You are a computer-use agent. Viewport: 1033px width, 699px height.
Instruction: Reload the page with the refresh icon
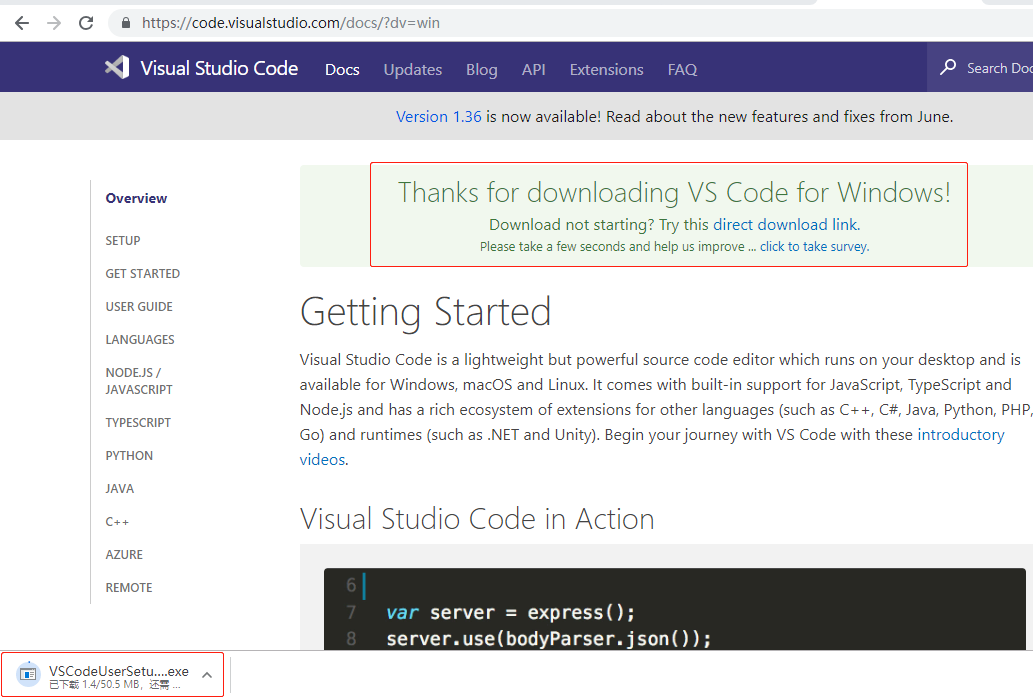[86, 23]
